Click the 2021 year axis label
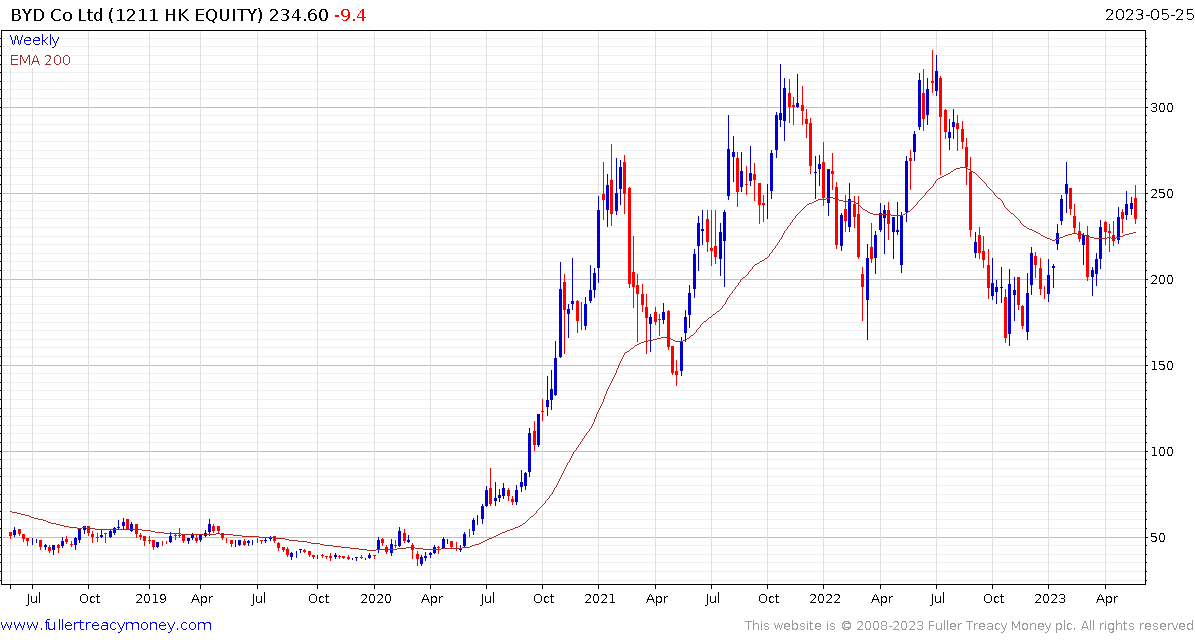Viewport: 1195px width, 640px height. pos(600,599)
